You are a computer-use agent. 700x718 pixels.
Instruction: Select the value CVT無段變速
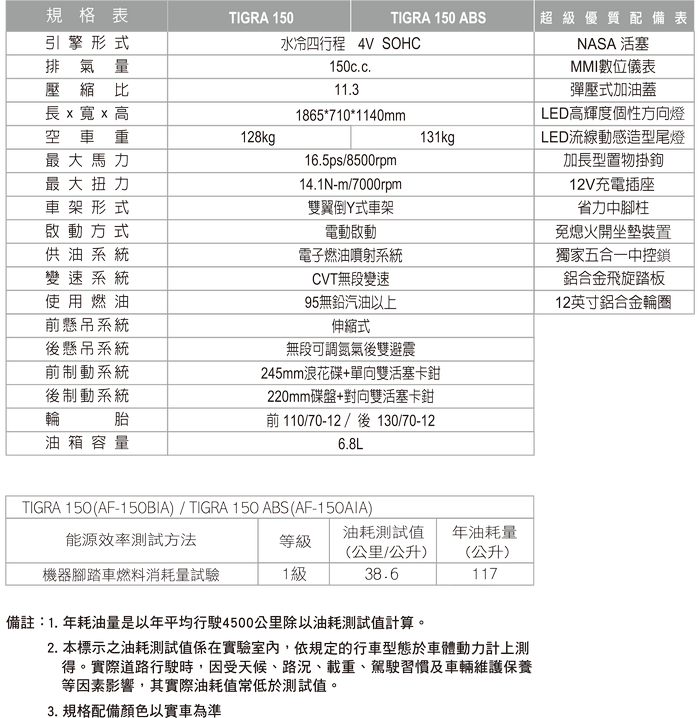pyautogui.click(x=350, y=279)
